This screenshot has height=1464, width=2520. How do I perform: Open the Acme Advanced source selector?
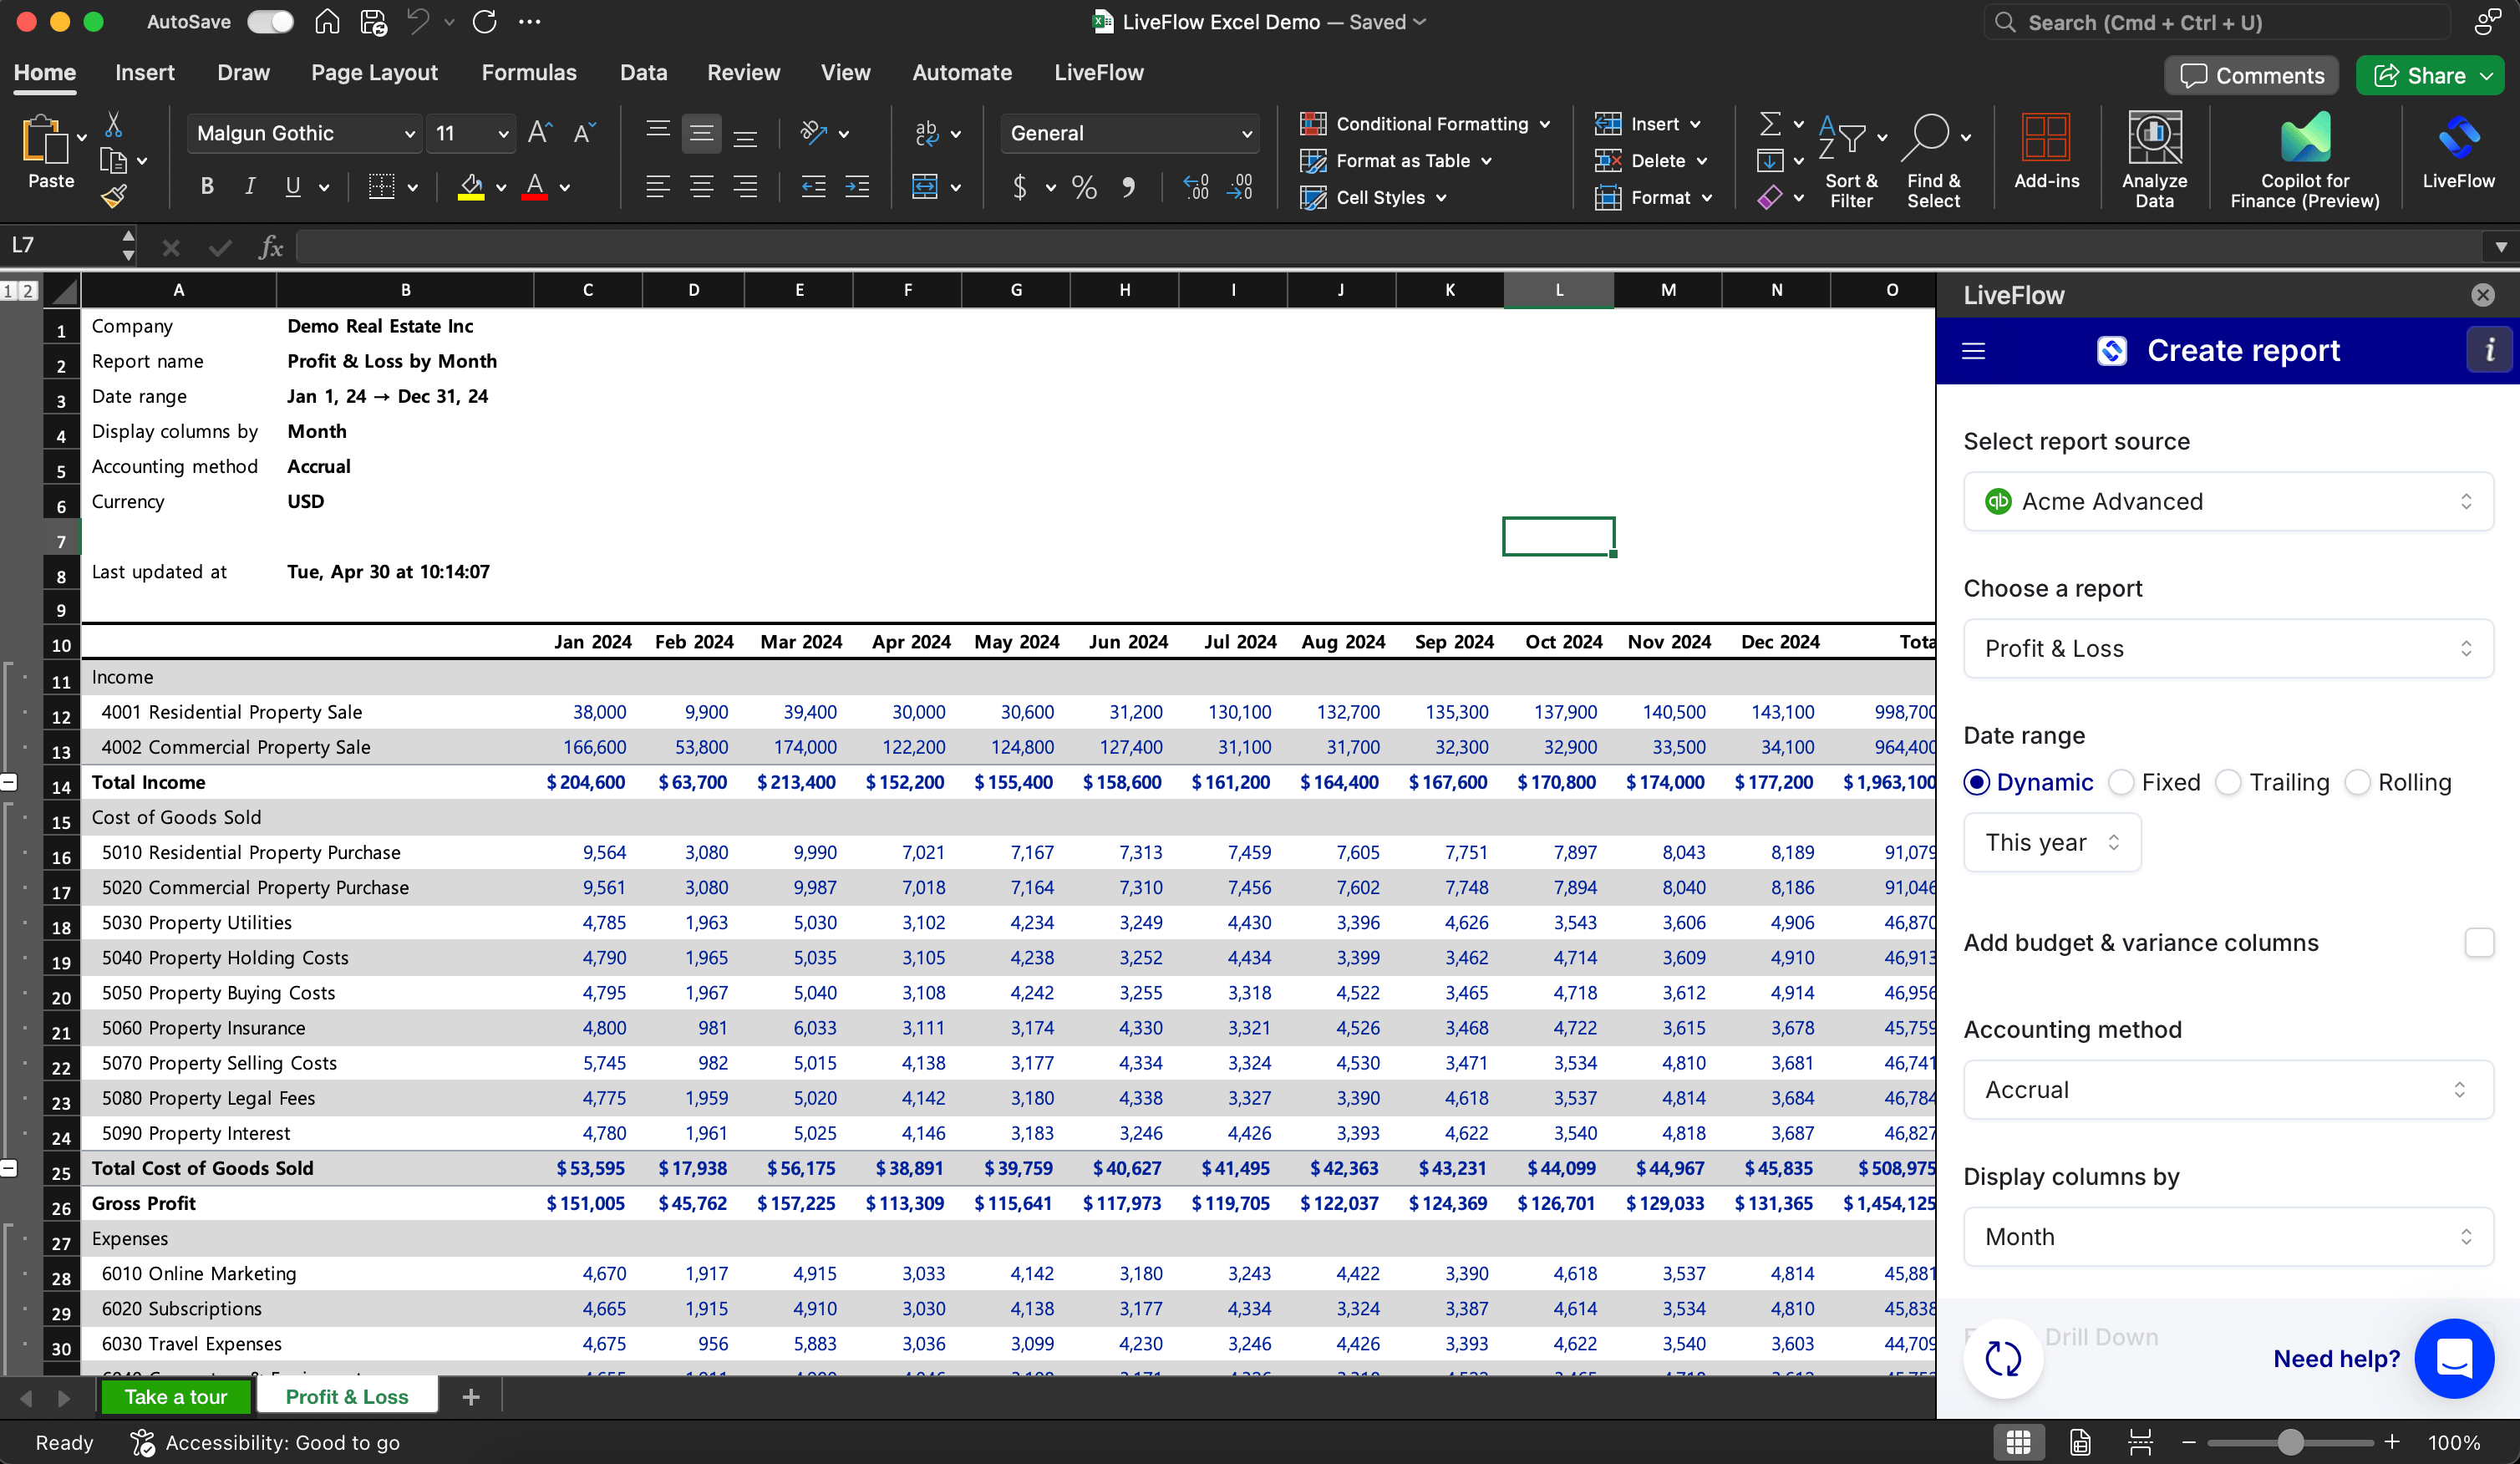click(2227, 501)
